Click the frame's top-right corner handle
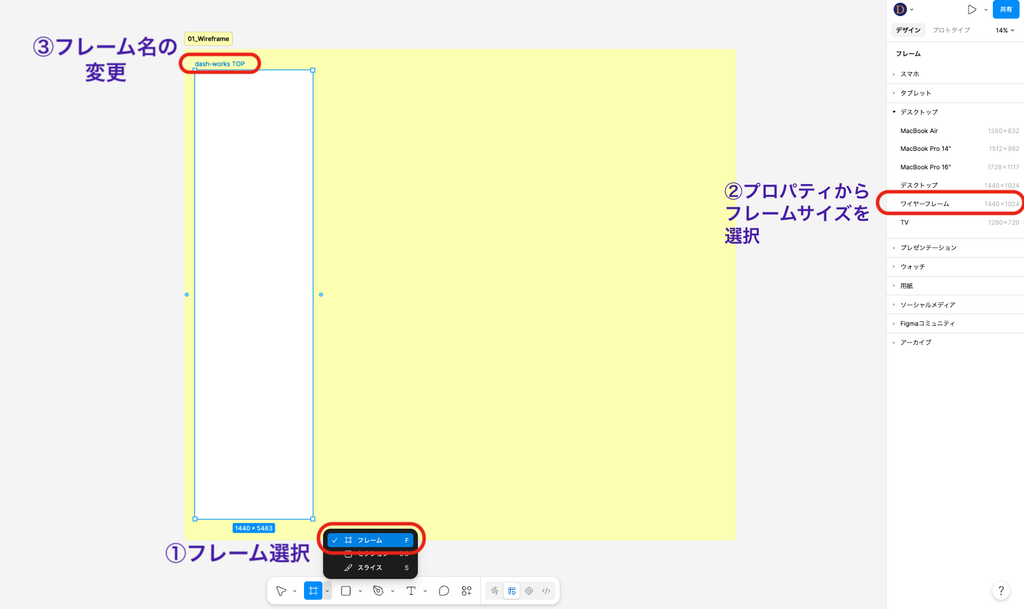The width and height of the screenshot is (1024, 609). click(313, 70)
